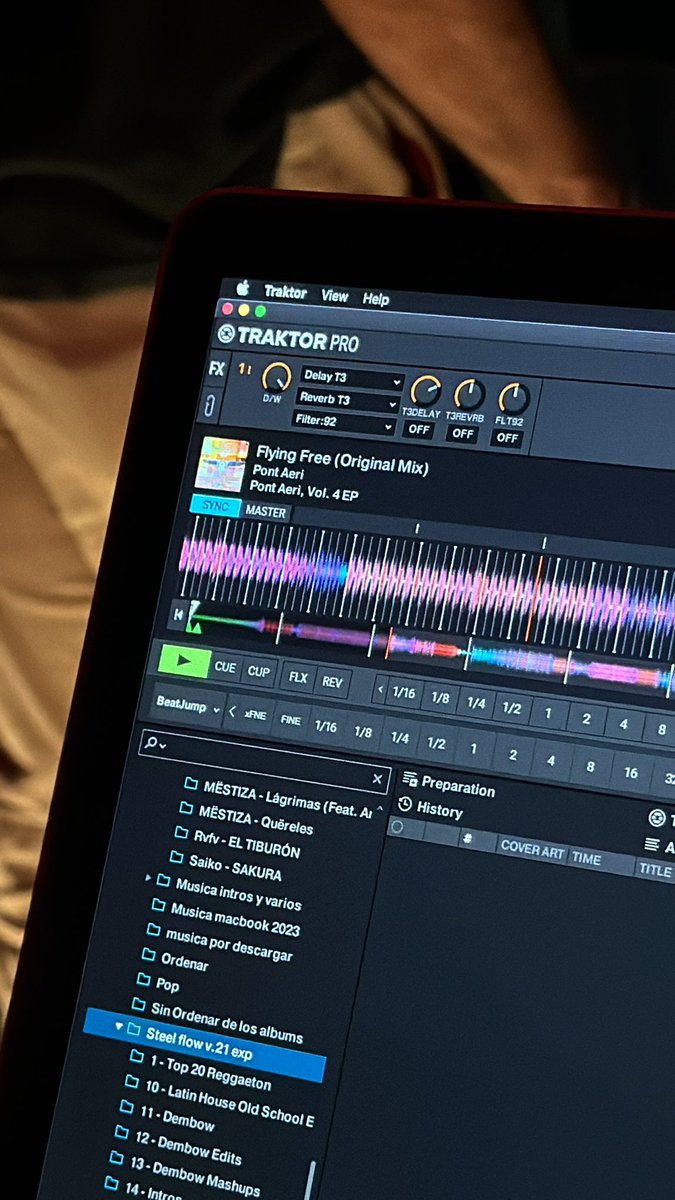
Task: Toggle the OFF button under T3DELAY
Action: click(417, 429)
